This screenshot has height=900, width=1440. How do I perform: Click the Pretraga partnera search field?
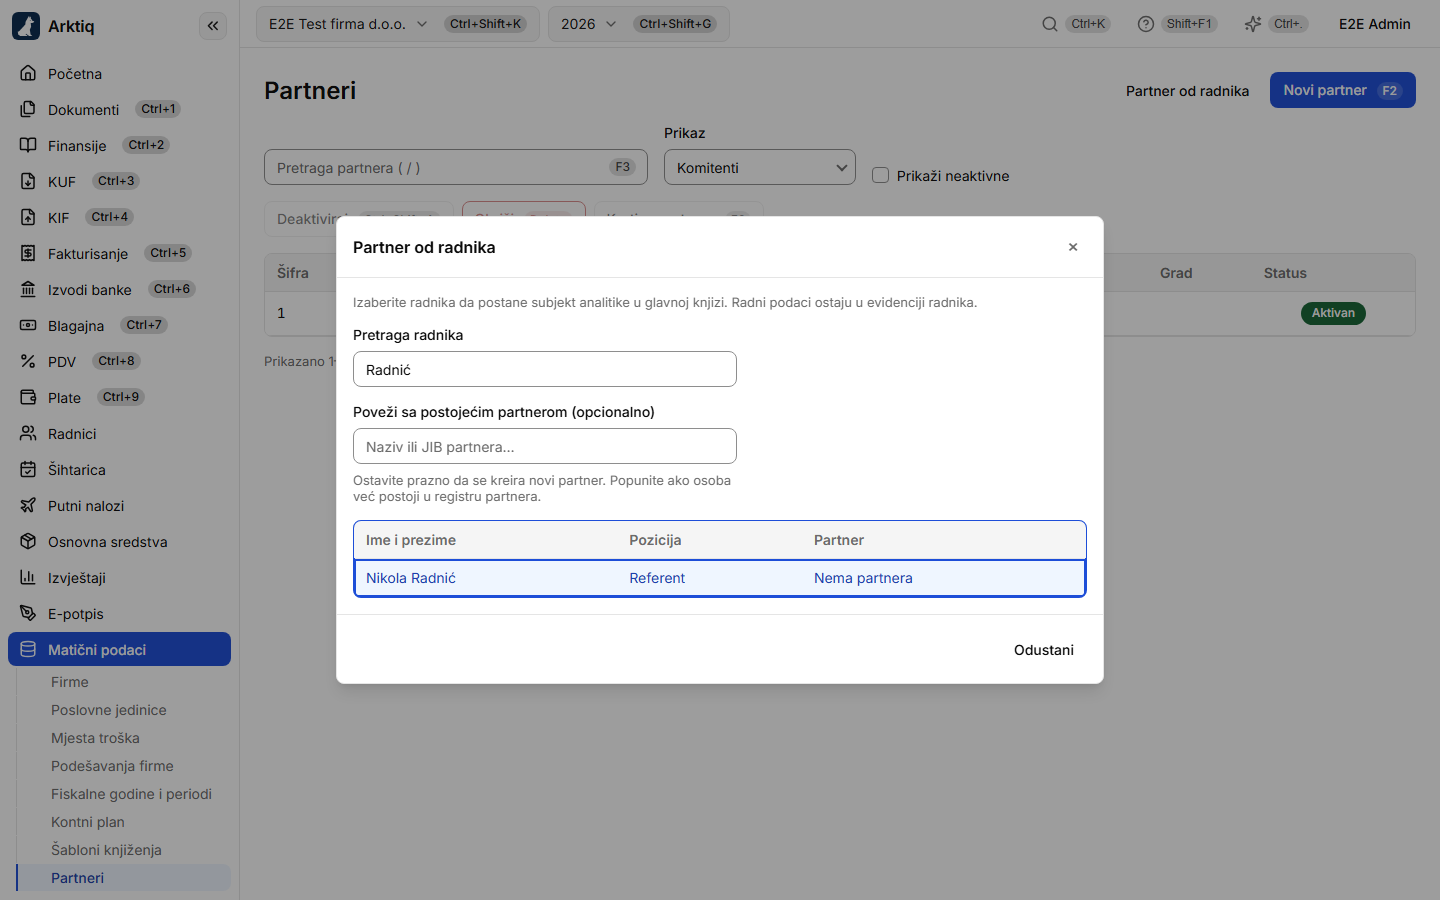pos(456,167)
